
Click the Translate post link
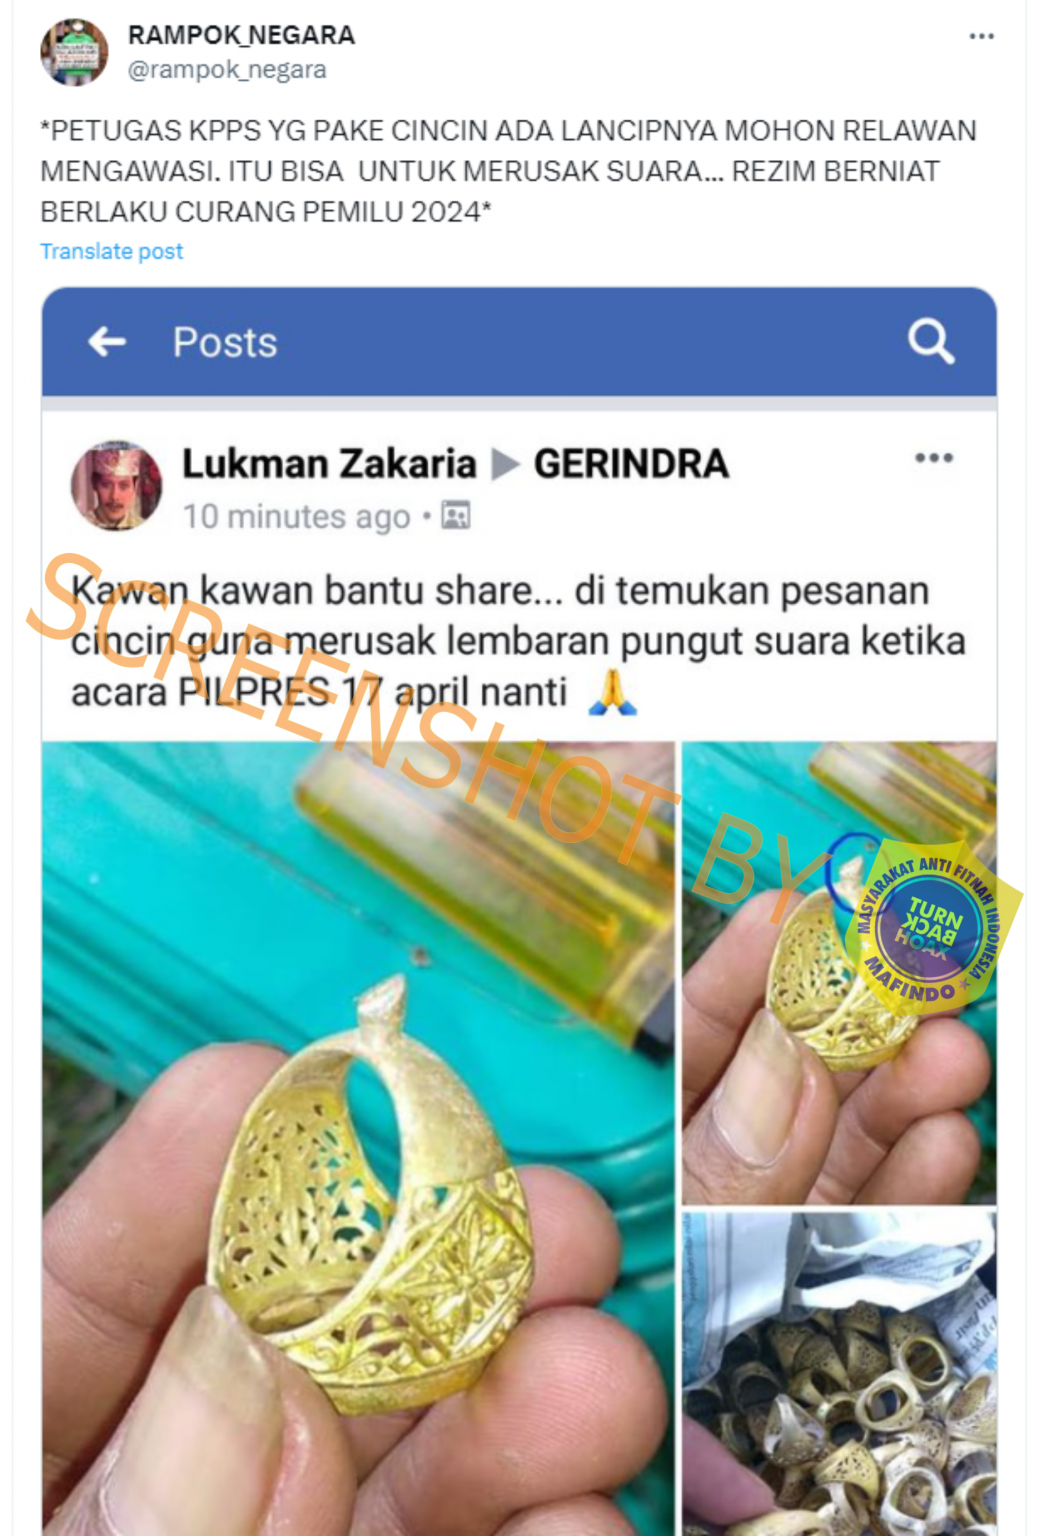pyautogui.click(x=111, y=251)
